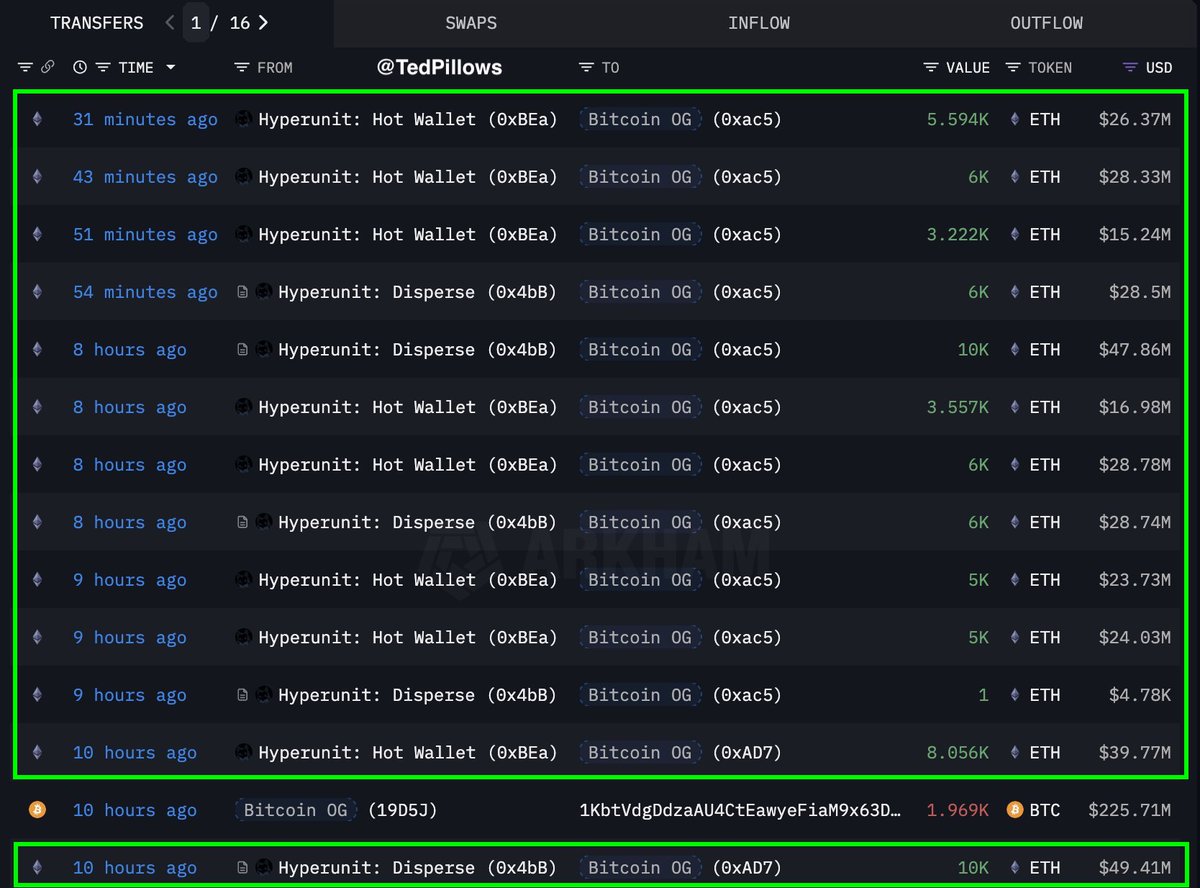Screen dimensions: 1200x888
Task: Click the chain link icon in the header row
Action: (x=50, y=67)
